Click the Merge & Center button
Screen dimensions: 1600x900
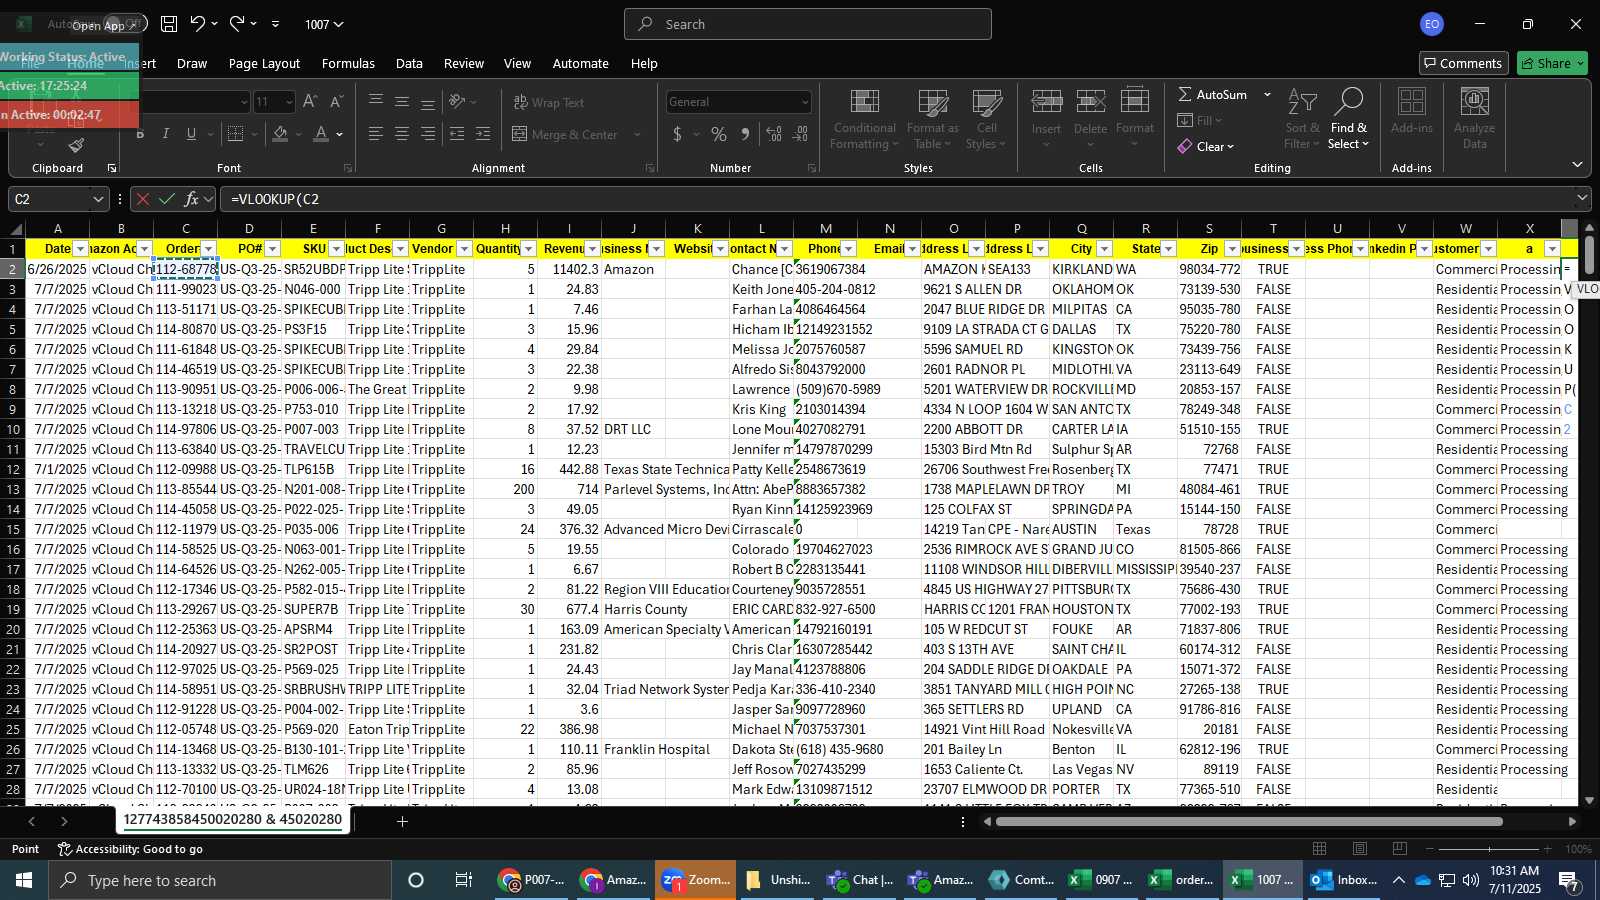pos(566,134)
